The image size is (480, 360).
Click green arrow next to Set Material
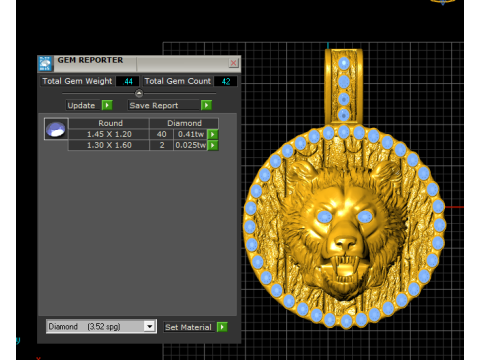pos(222,327)
